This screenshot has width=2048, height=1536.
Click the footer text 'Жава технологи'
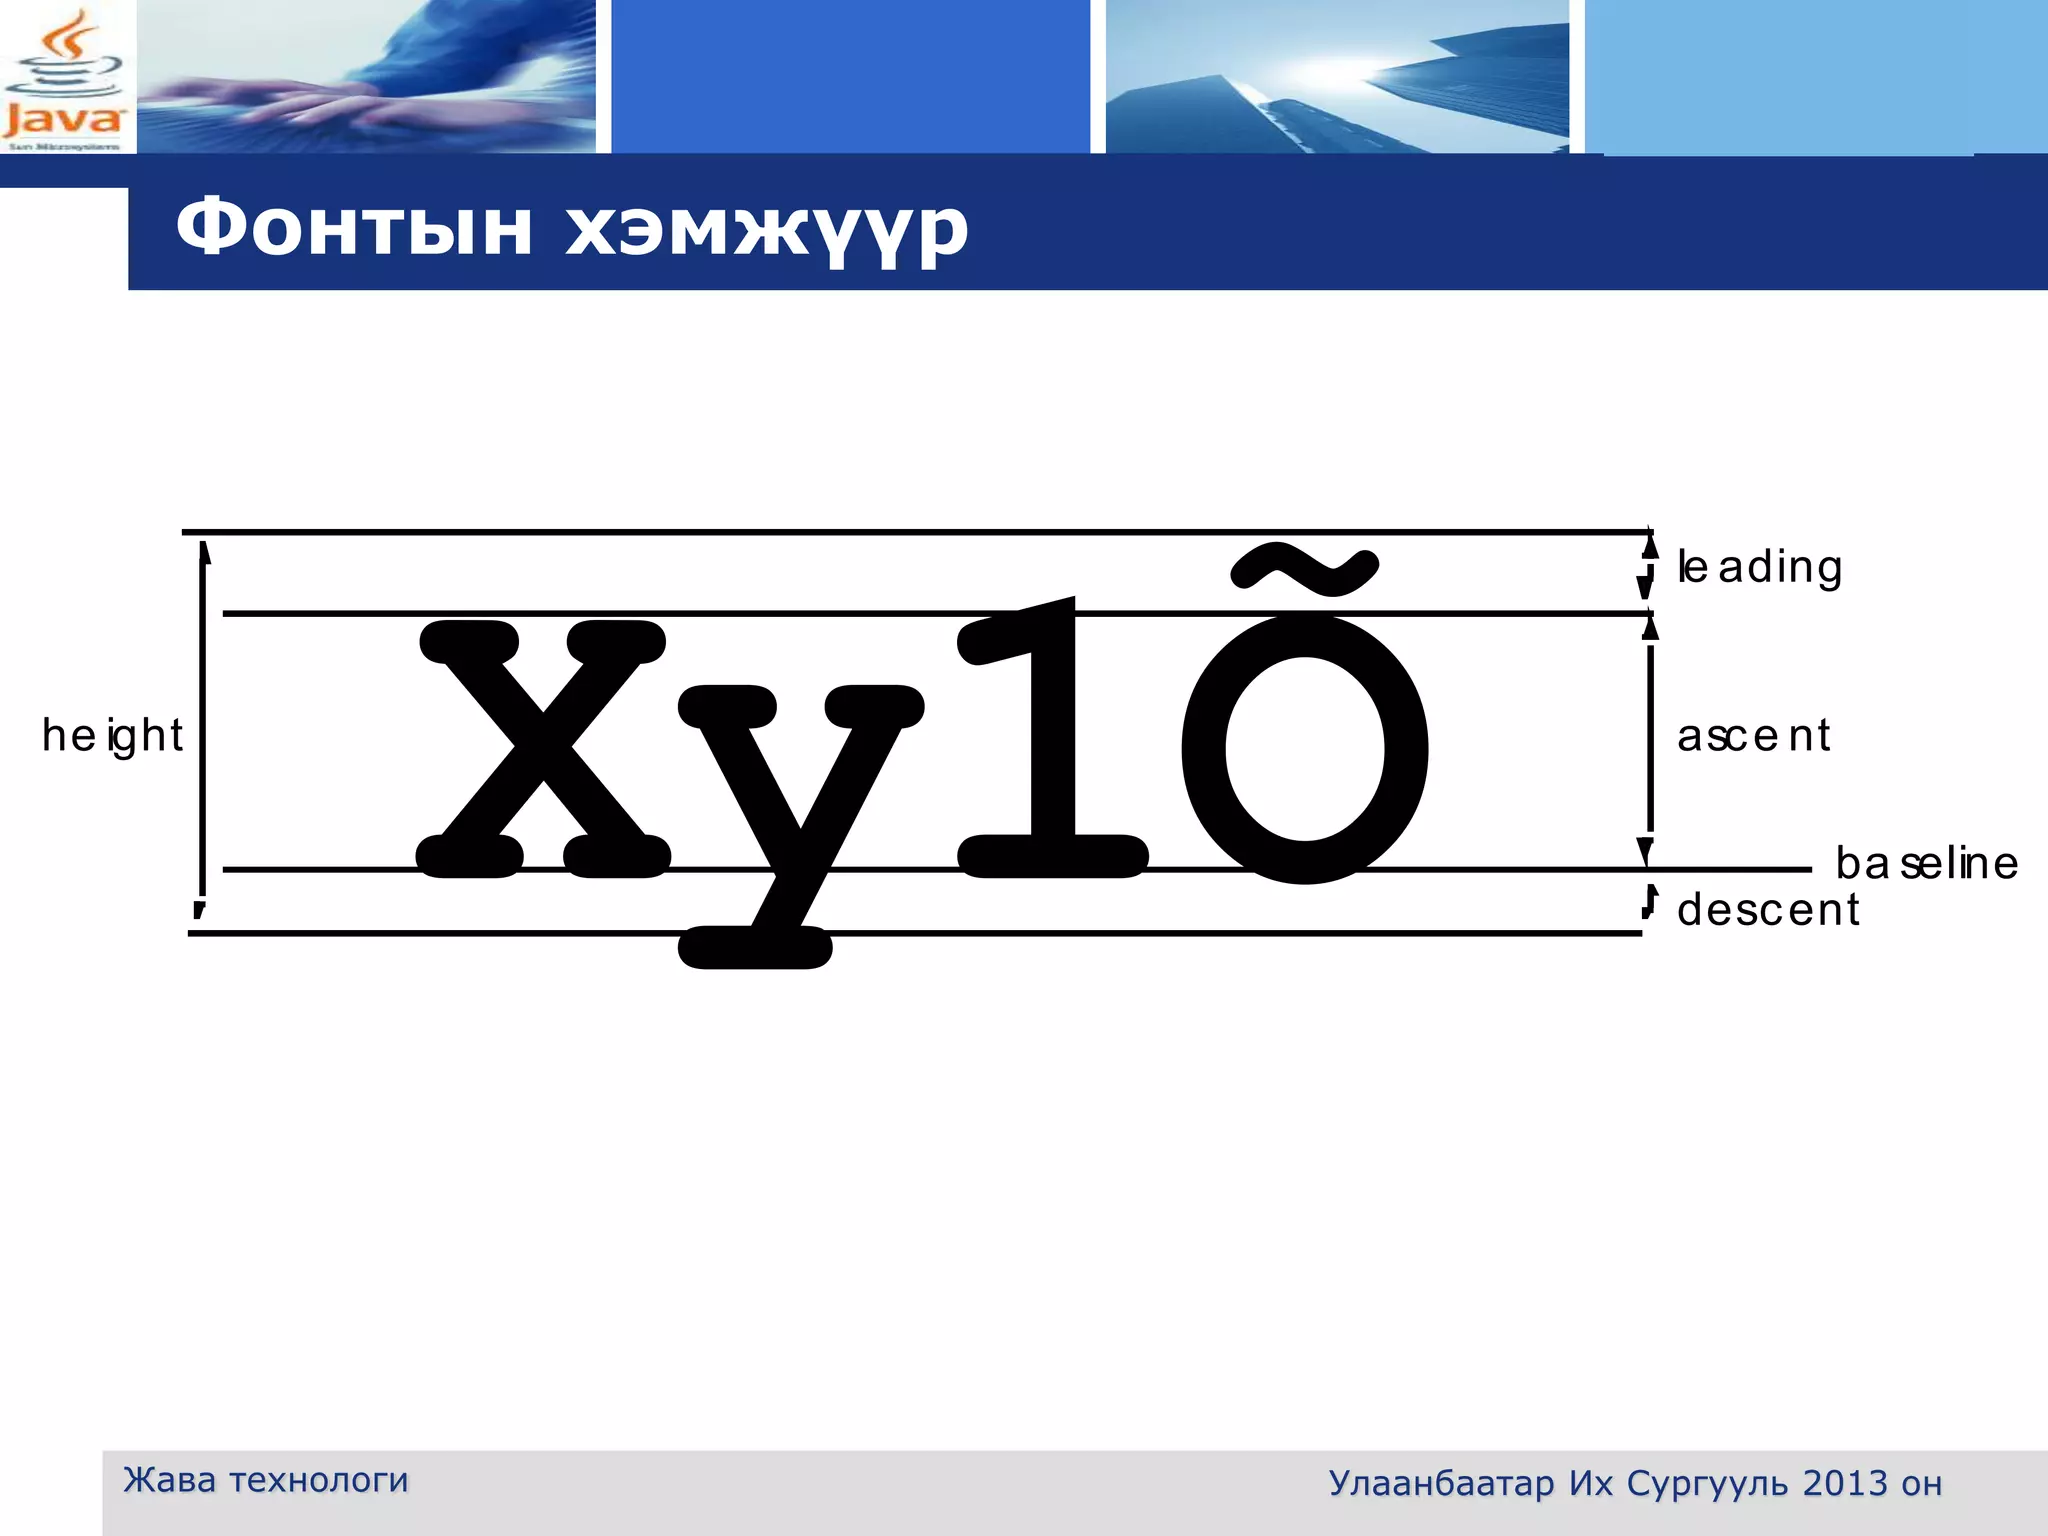[266, 1480]
